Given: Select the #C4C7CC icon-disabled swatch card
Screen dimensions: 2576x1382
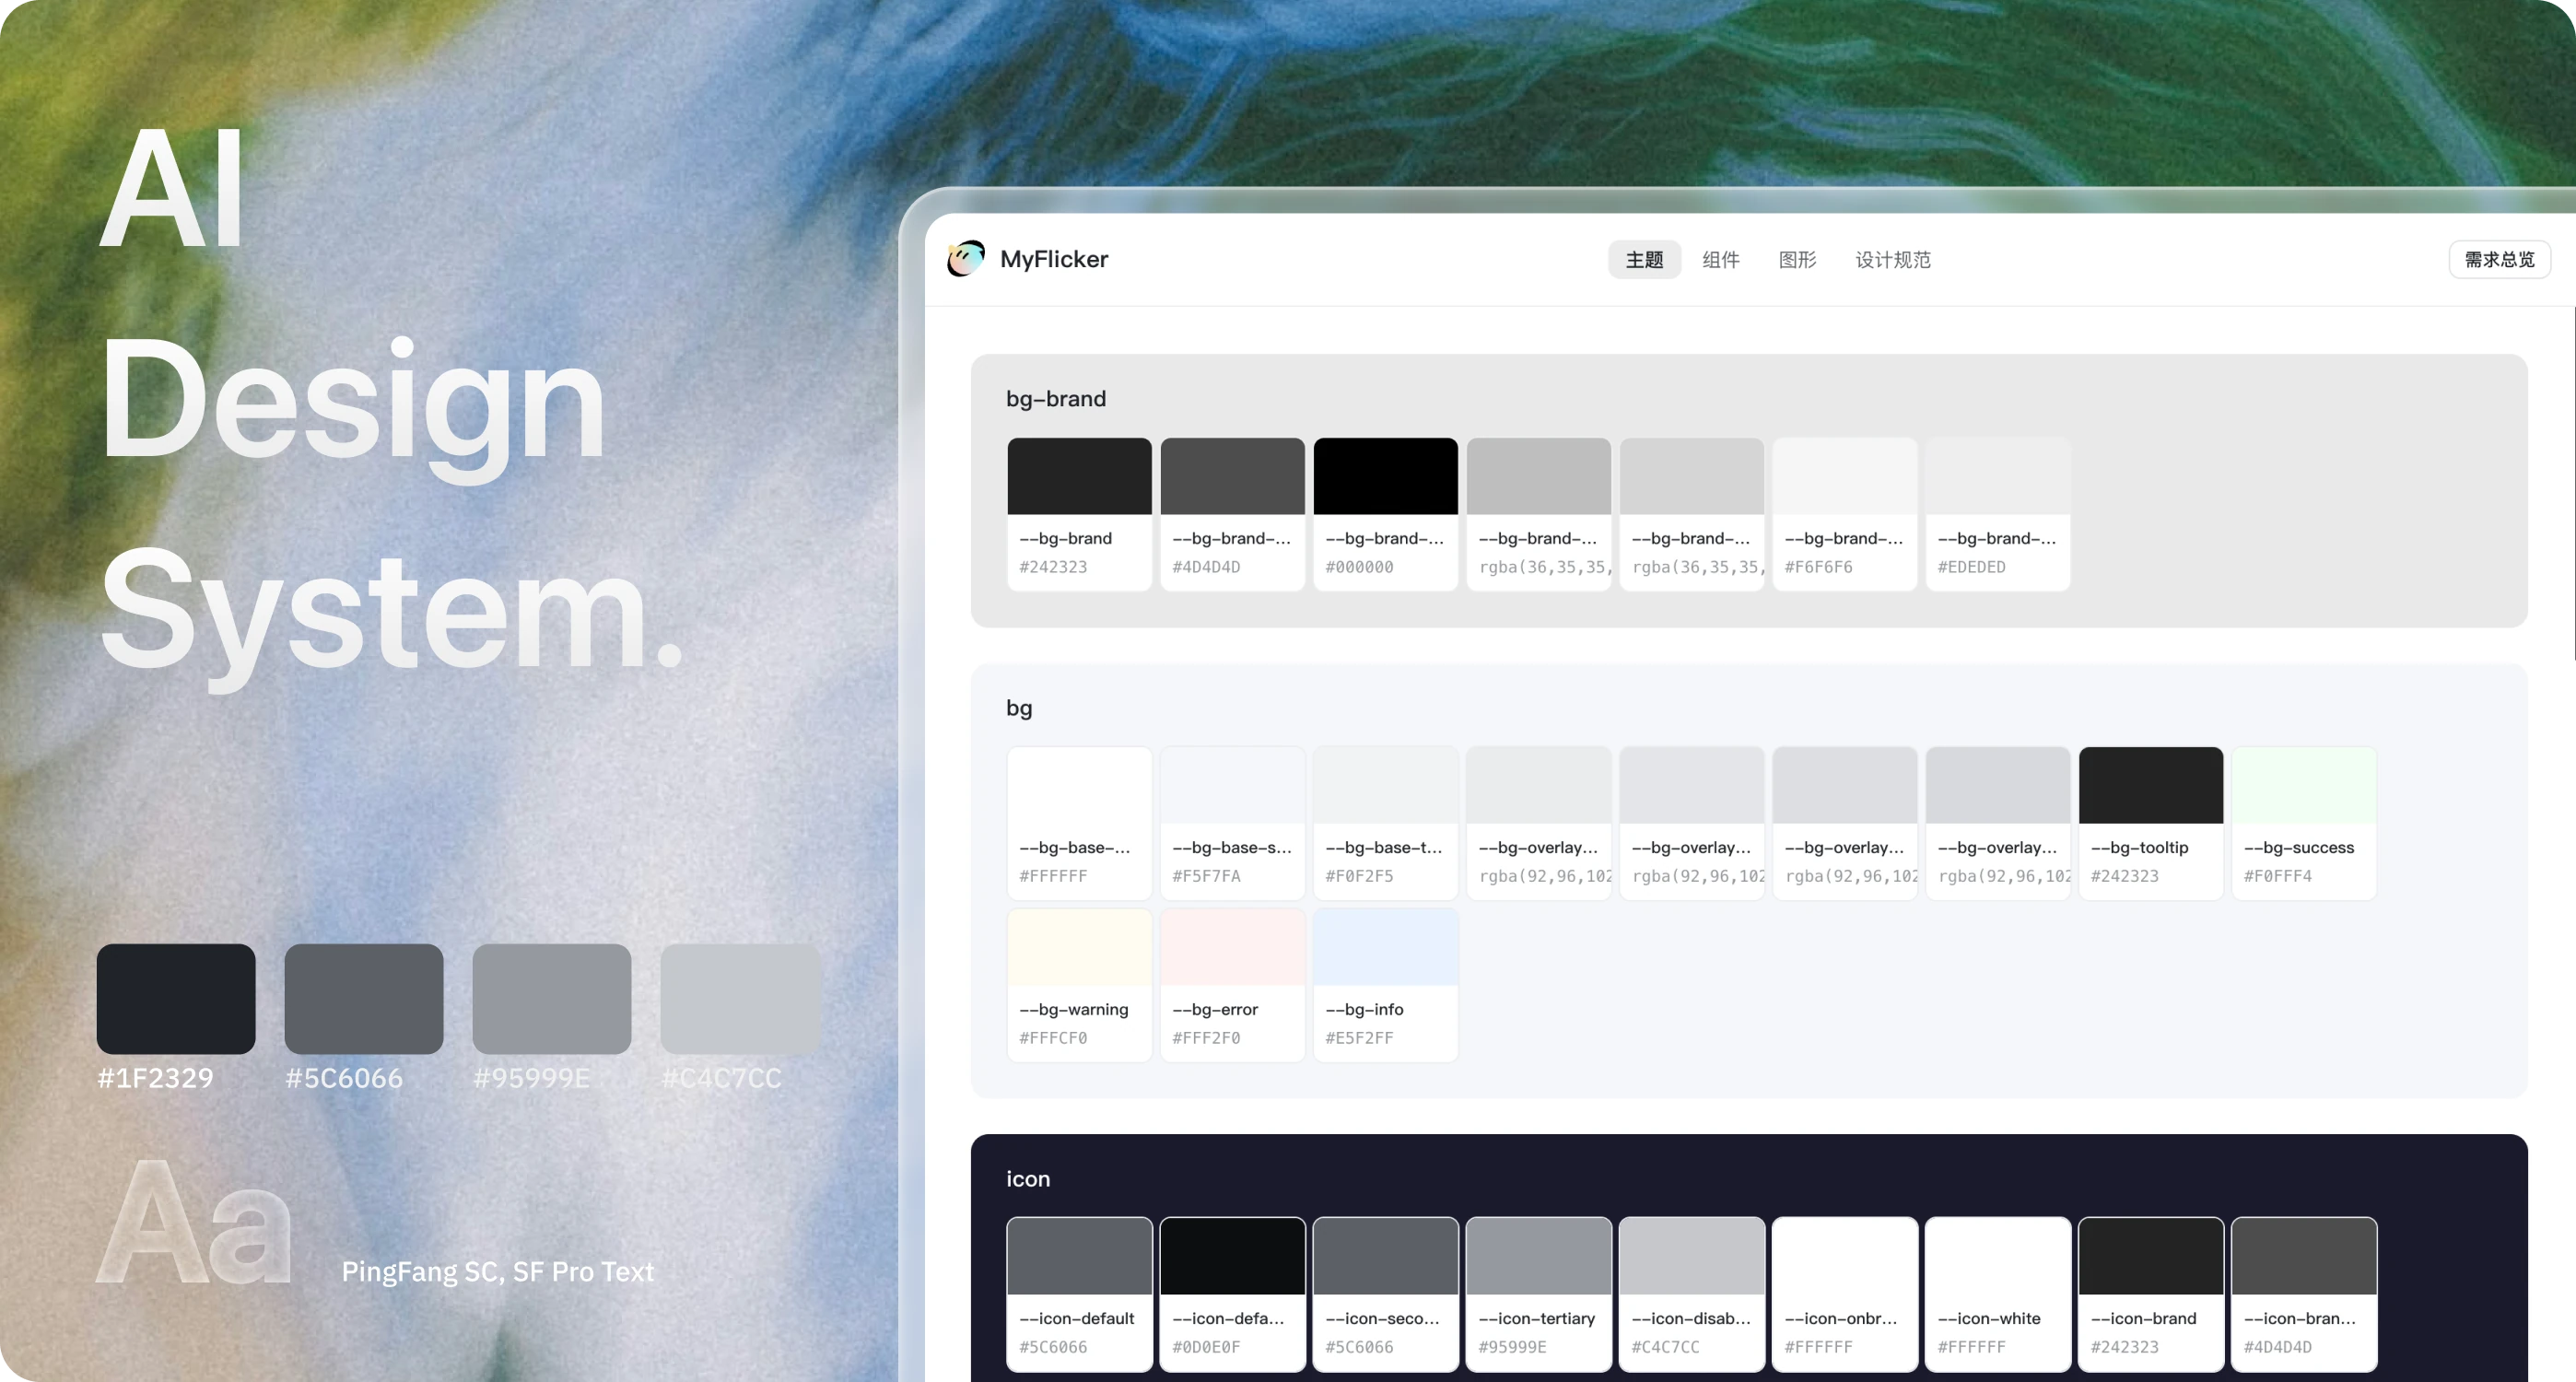Looking at the screenshot, I should click(x=1691, y=1294).
